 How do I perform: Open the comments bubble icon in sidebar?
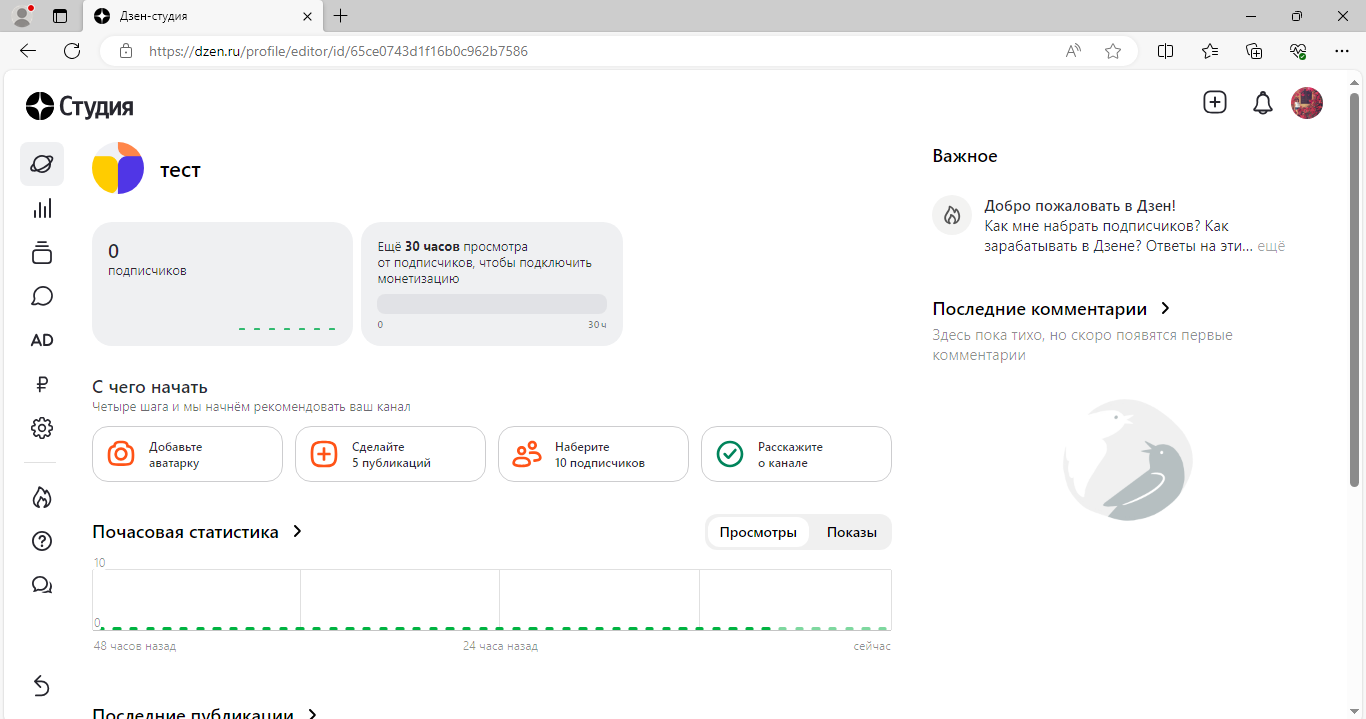[42, 296]
